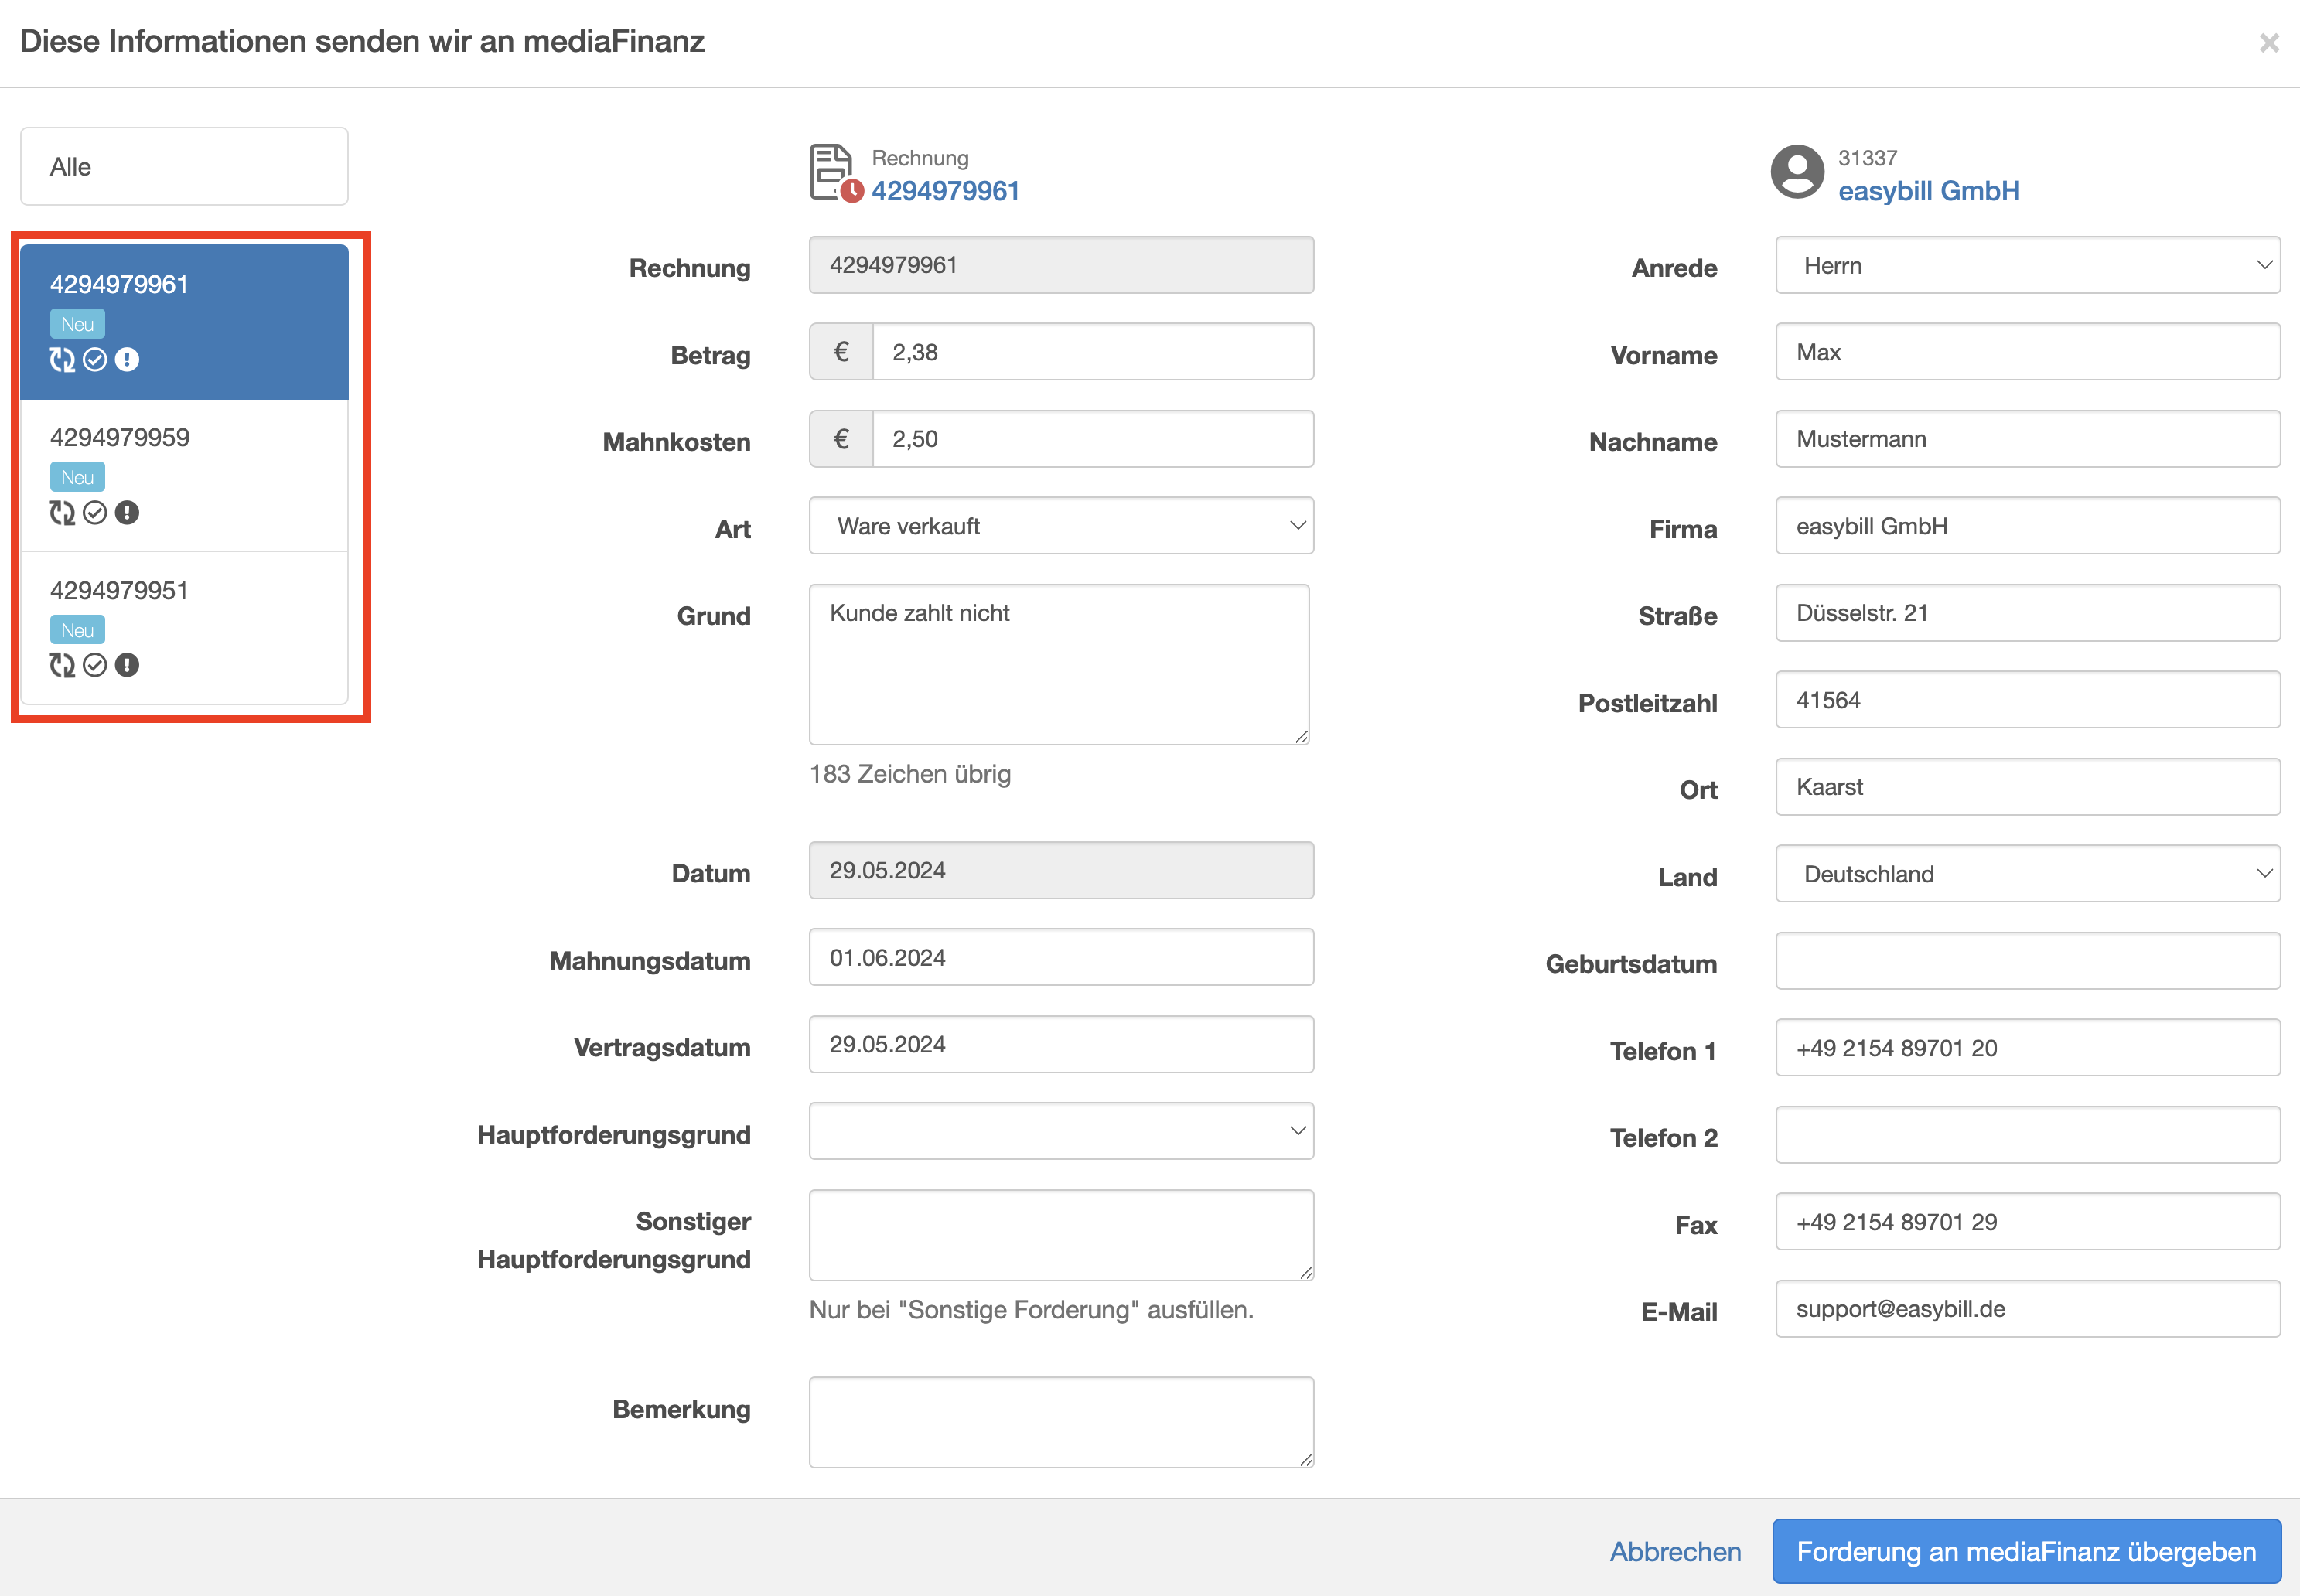Viewport: 2300px width, 1596px height.
Task: Open the Land dropdown showing Deutschland
Action: [2027, 874]
